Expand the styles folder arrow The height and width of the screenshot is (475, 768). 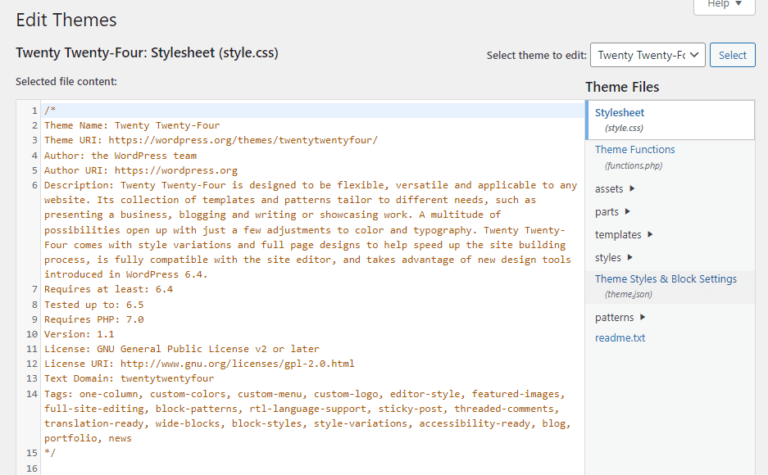[630, 258]
